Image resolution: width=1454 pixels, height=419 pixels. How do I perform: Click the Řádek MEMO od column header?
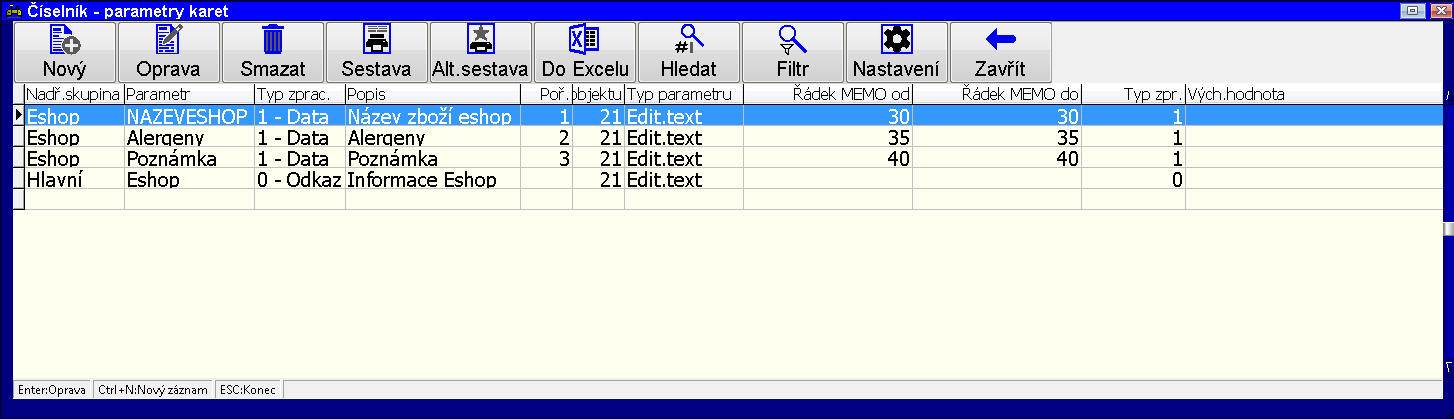(827, 94)
